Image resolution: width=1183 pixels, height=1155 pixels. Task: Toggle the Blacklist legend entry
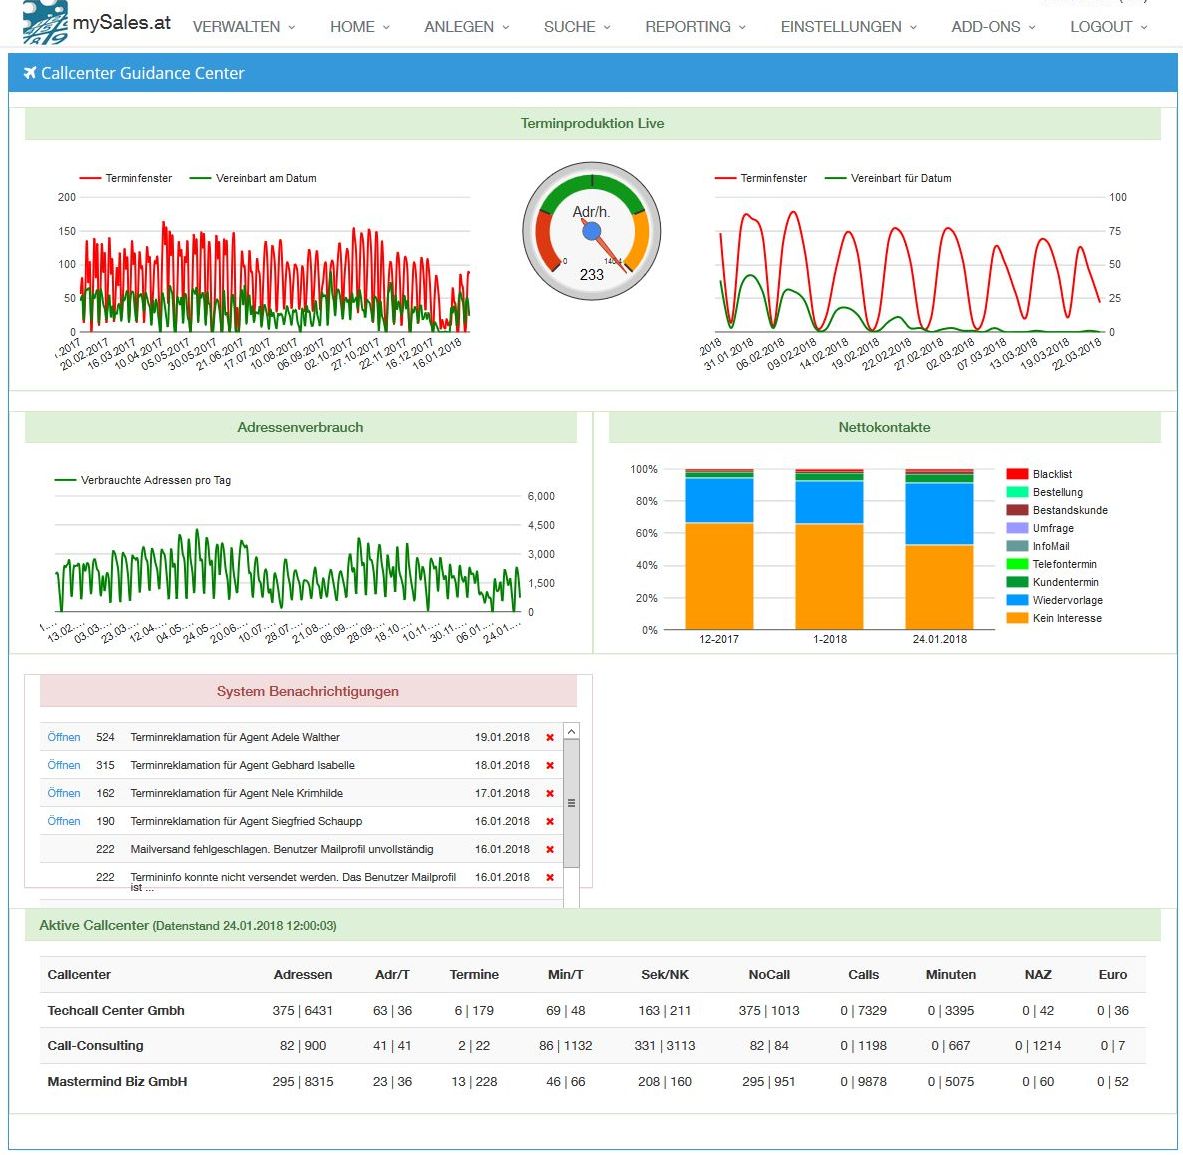pyautogui.click(x=1052, y=474)
